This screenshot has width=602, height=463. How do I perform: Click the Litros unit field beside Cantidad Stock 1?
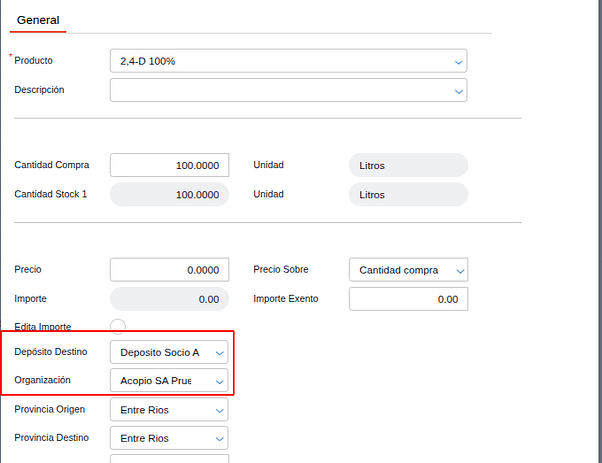[x=408, y=195]
